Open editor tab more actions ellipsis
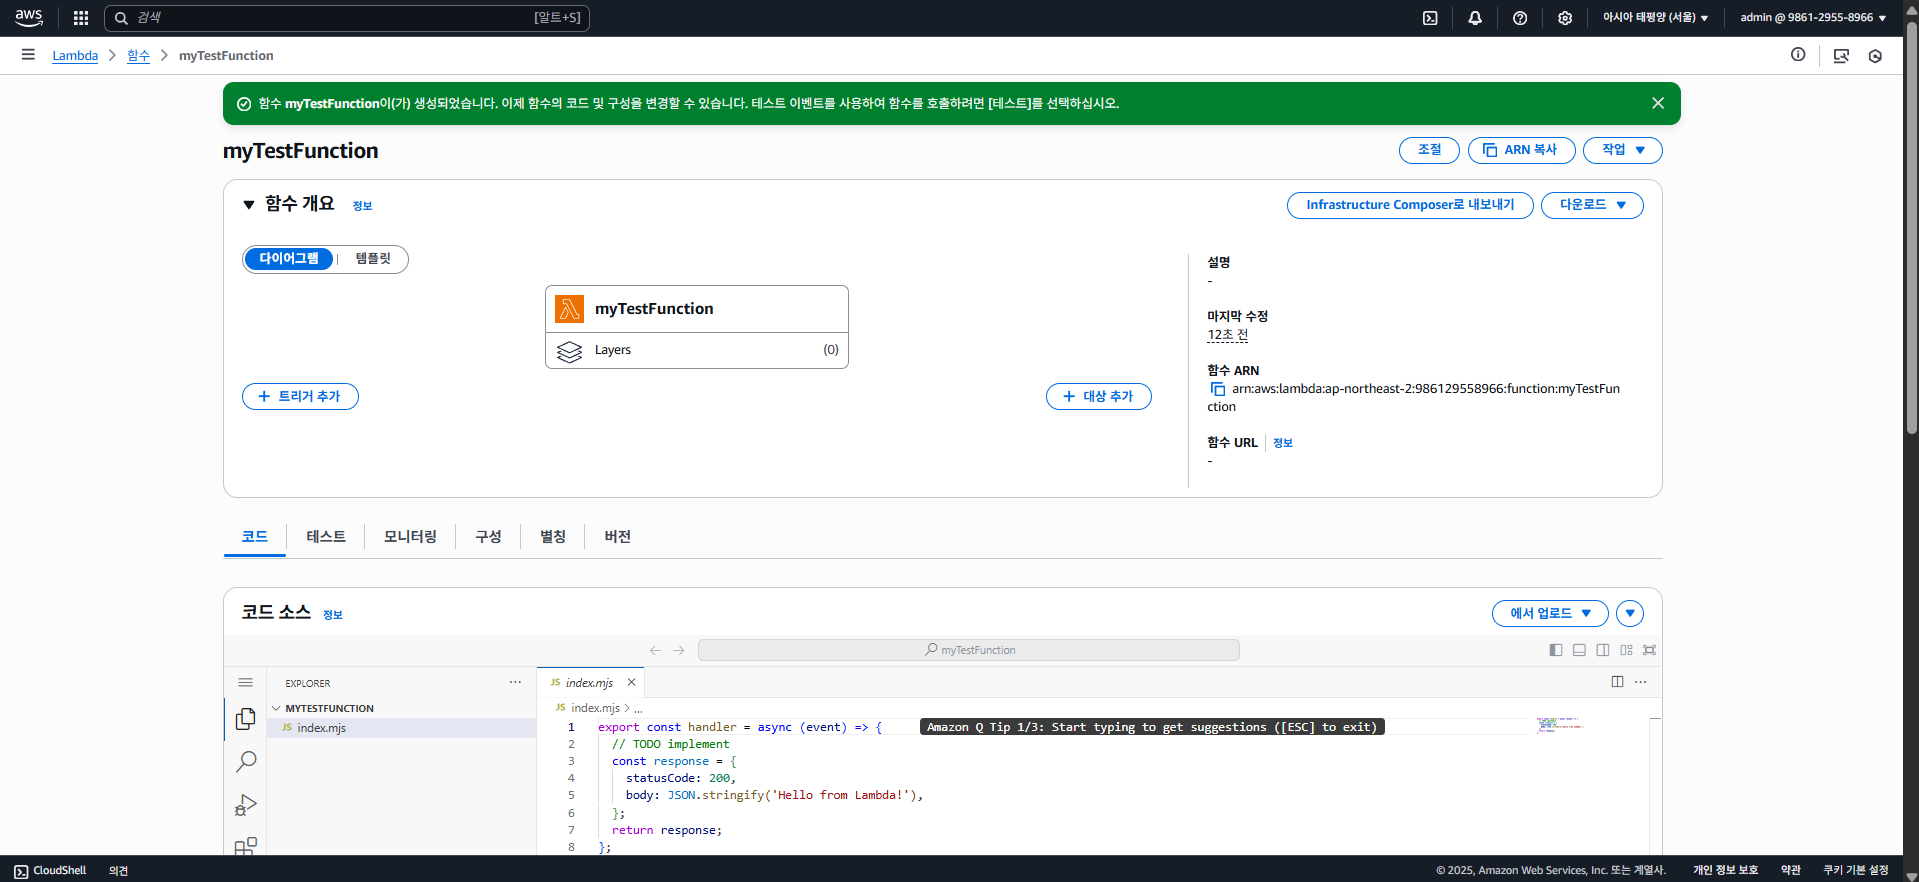Viewport: 1919px width, 882px height. click(x=1641, y=682)
